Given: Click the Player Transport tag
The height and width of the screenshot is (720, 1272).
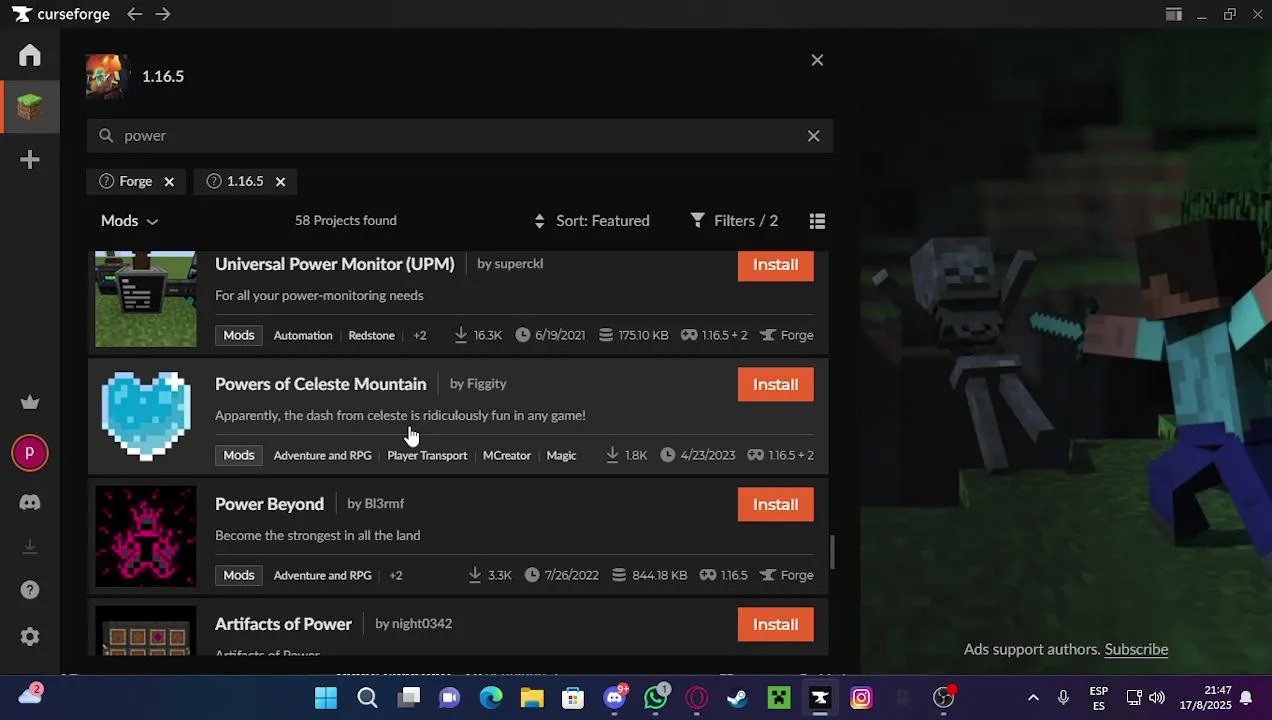Looking at the screenshot, I should coord(427,455).
